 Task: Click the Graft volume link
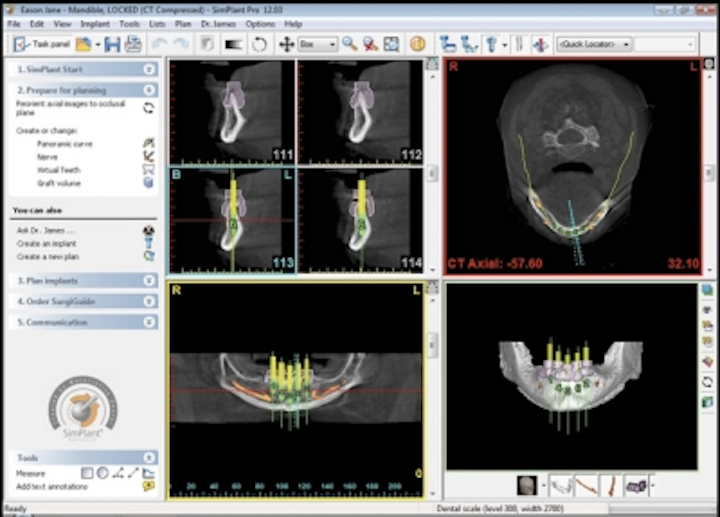pyautogui.click(x=59, y=183)
